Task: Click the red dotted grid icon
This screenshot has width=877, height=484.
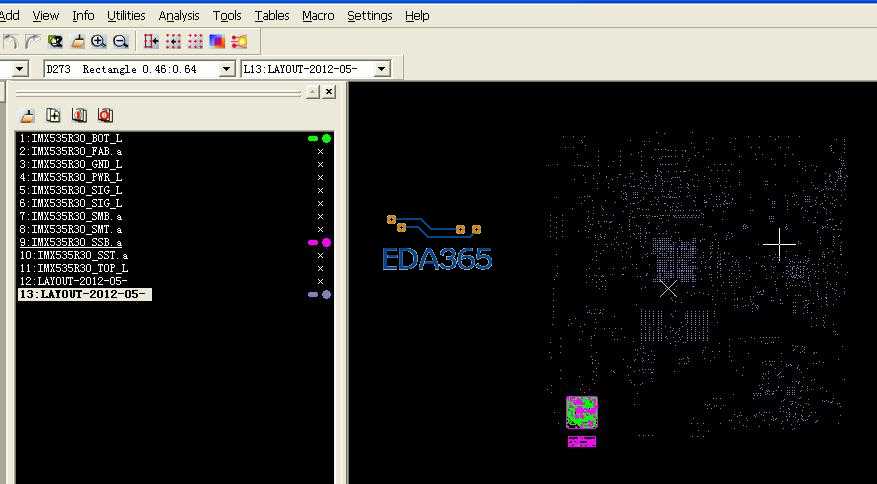Action: [x=195, y=41]
